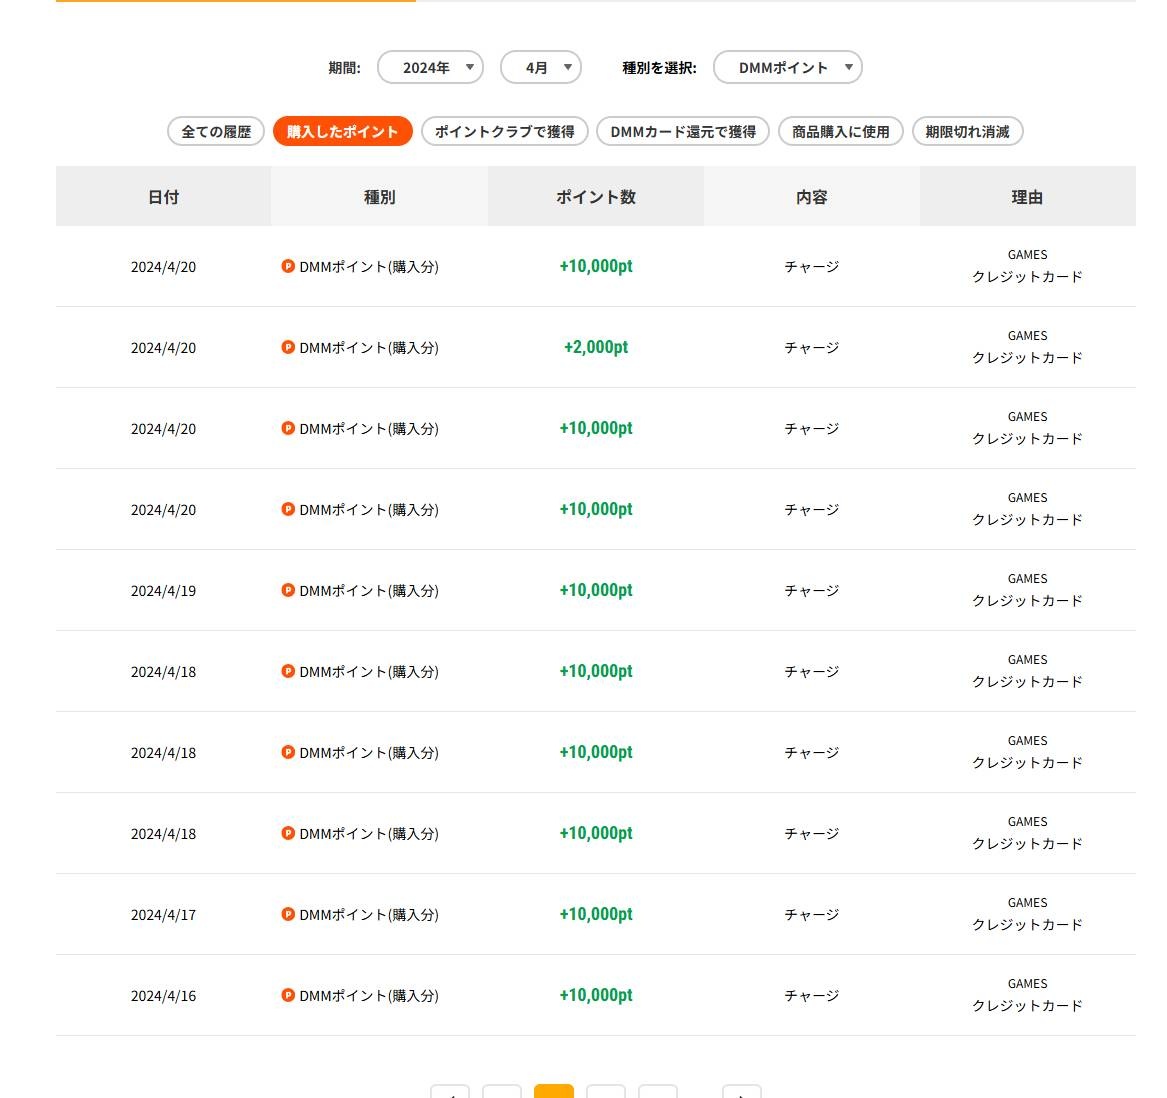Click the highlighted orange current page button
The image size is (1167, 1098).
click(x=554, y=1092)
